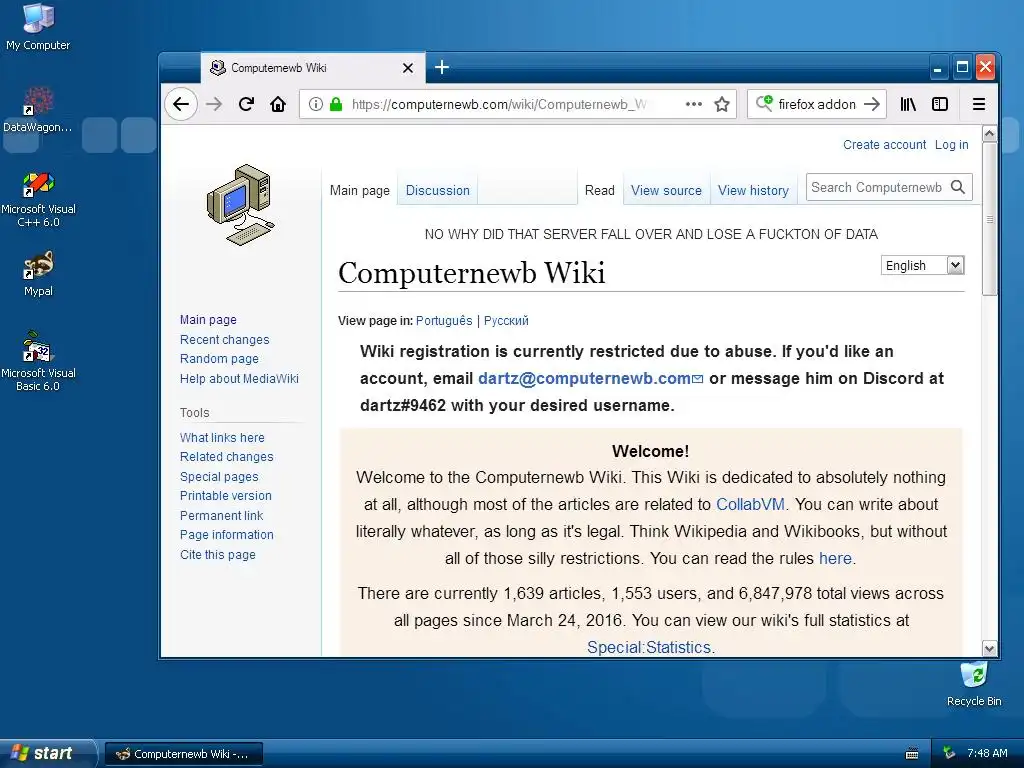Select the Read tab
The height and width of the screenshot is (768, 1024).
600,190
